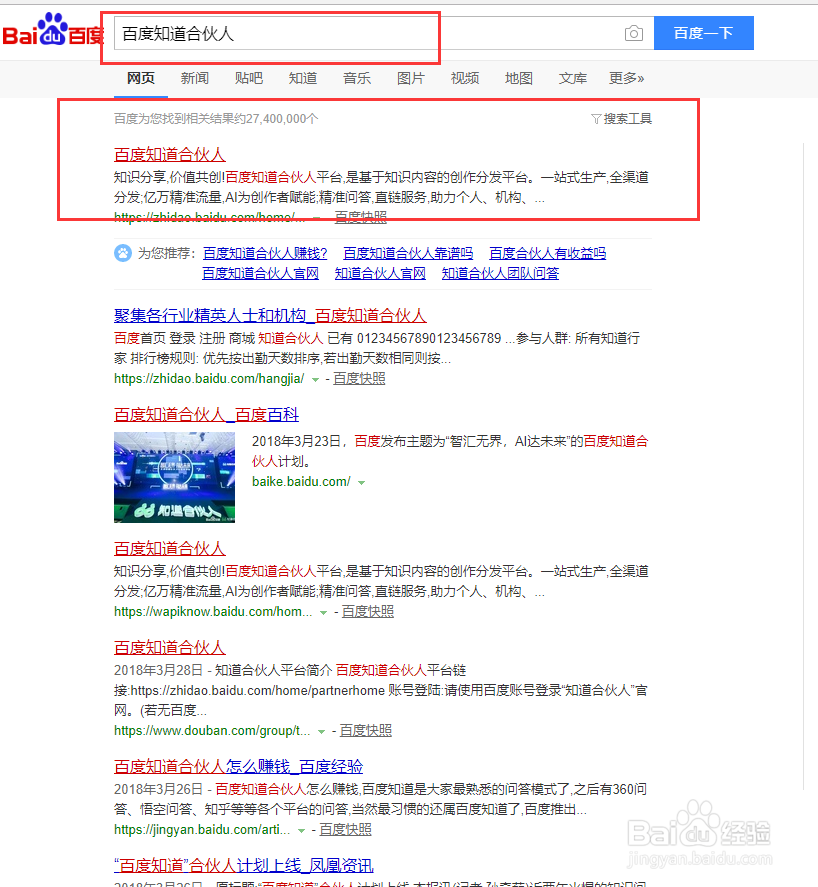
Task: Click suggestion 百度知道合伙人靠谱吗
Action: point(408,253)
